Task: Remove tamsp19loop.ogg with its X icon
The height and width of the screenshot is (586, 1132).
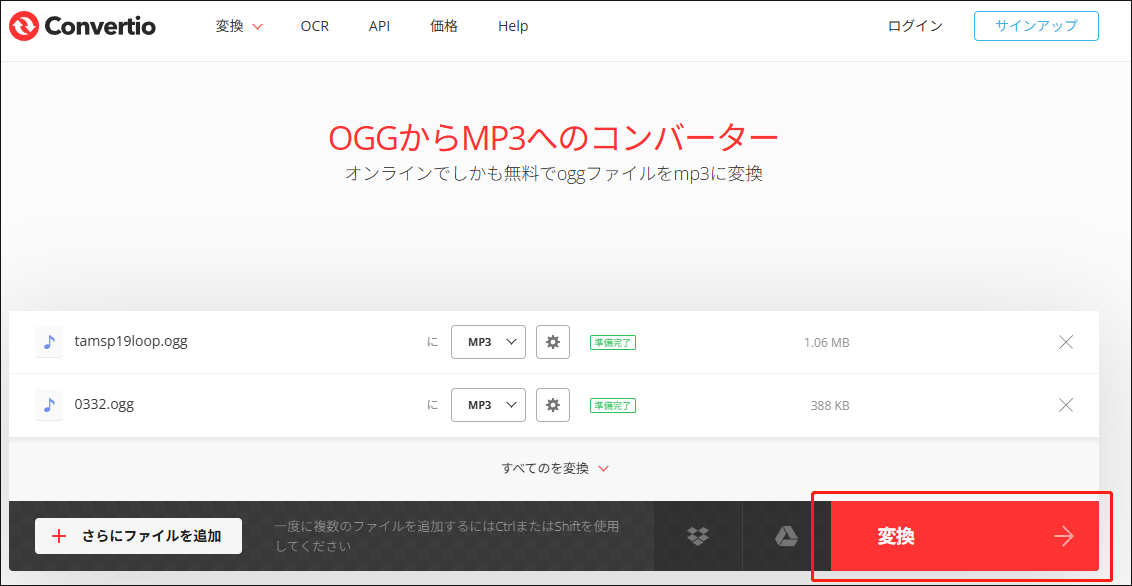Action: pyautogui.click(x=1066, y=342)
